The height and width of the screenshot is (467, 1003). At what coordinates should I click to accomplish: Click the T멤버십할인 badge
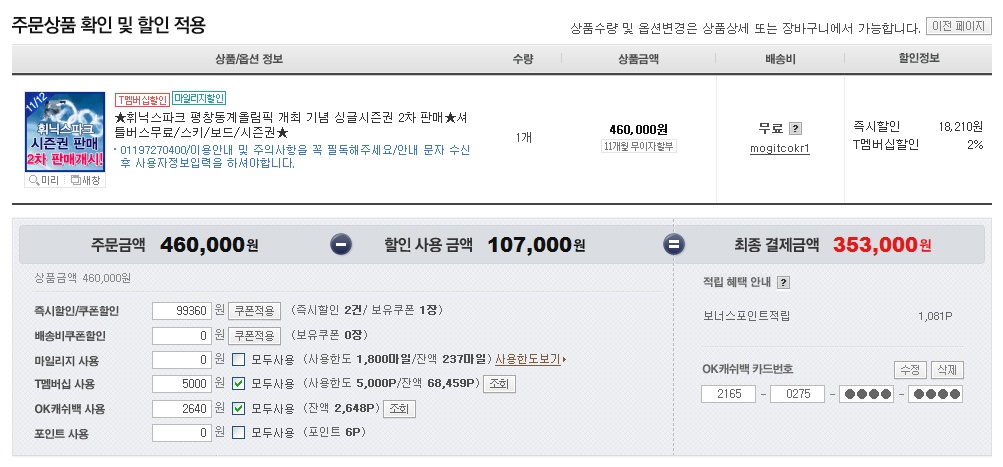pyautogui.click(x=142, y=99)
